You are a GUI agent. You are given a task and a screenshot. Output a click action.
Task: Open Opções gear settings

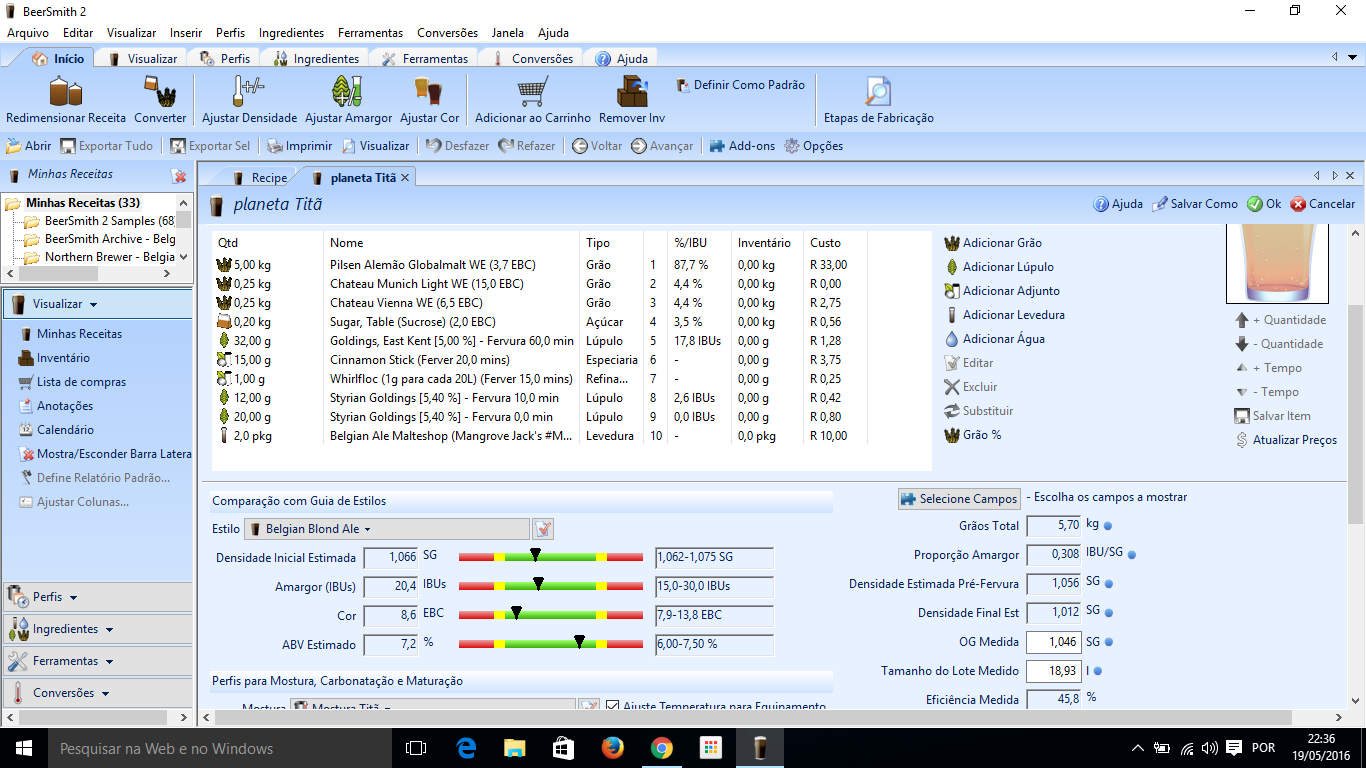point(814,146)
